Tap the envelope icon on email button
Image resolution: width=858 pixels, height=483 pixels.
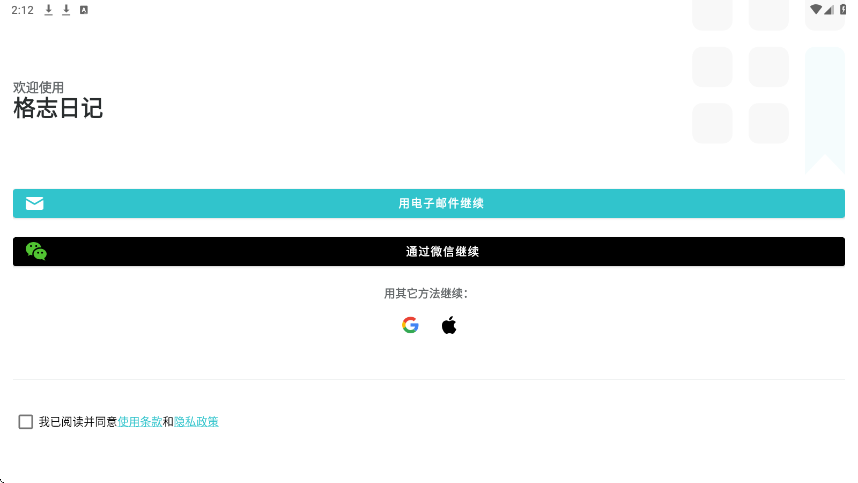(x=34, y=203)
